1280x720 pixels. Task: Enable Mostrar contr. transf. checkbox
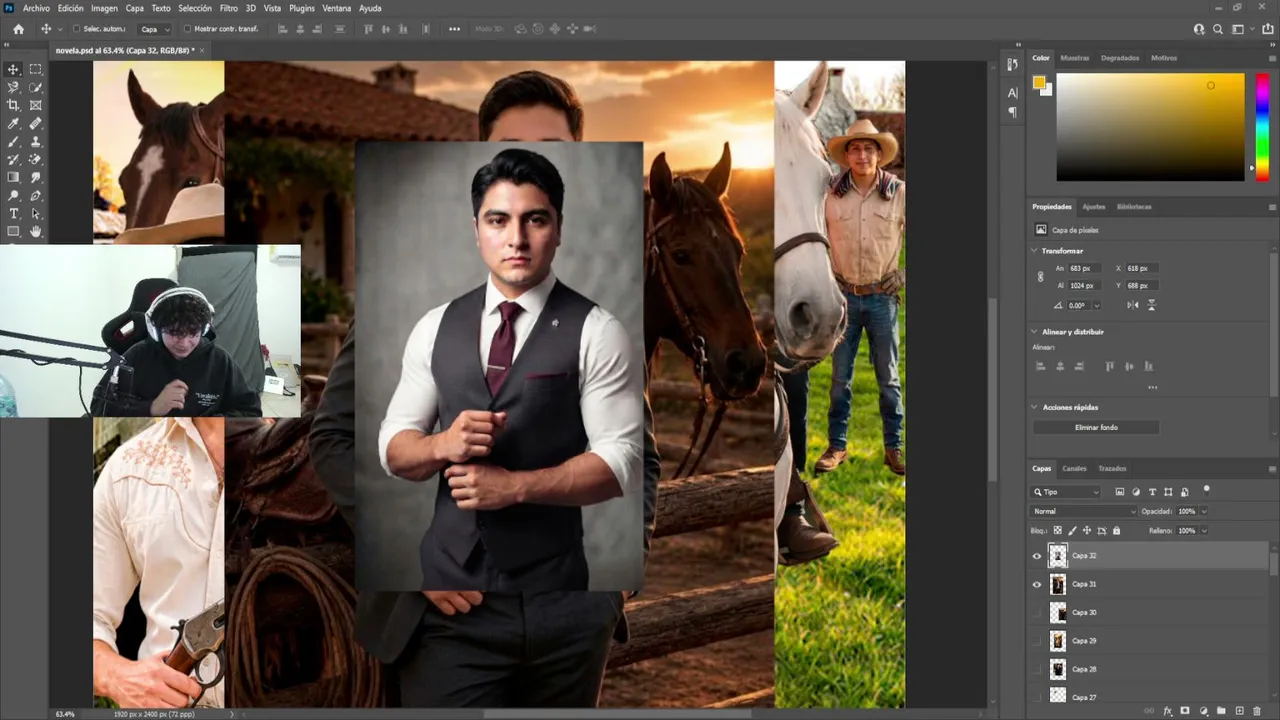click(187, 29)
